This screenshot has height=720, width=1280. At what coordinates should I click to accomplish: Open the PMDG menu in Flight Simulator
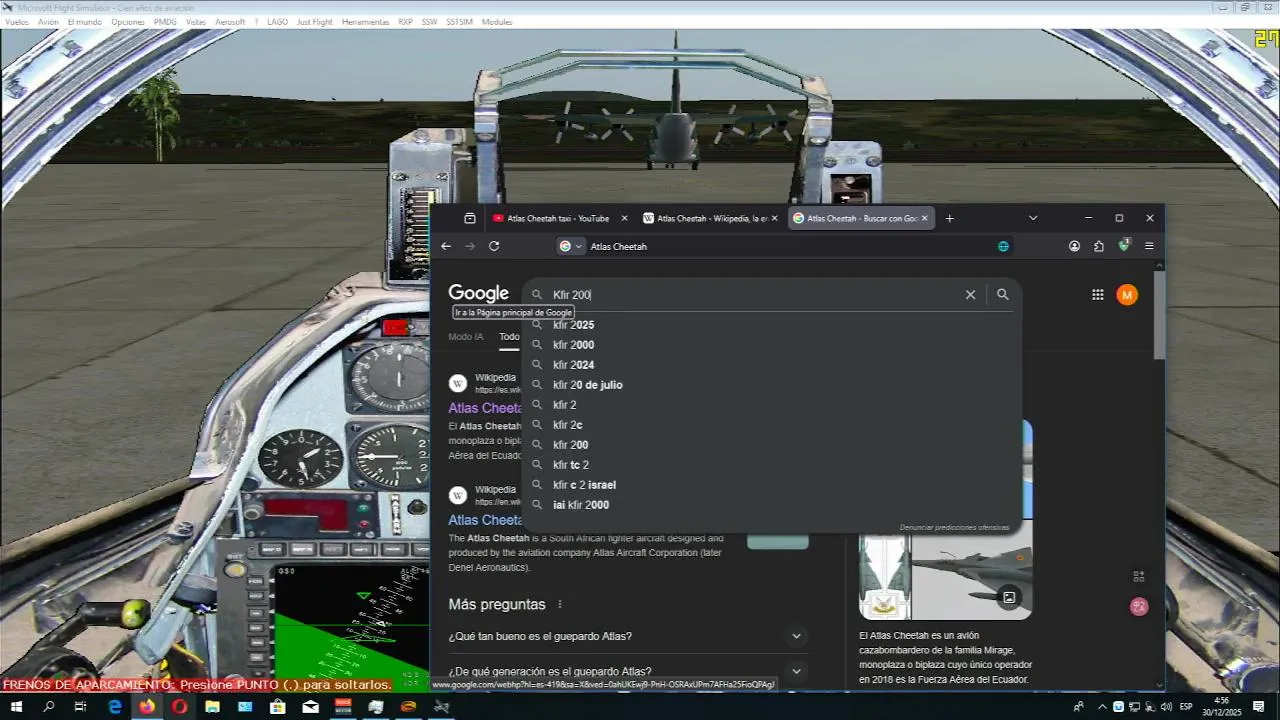pos(165,22)
